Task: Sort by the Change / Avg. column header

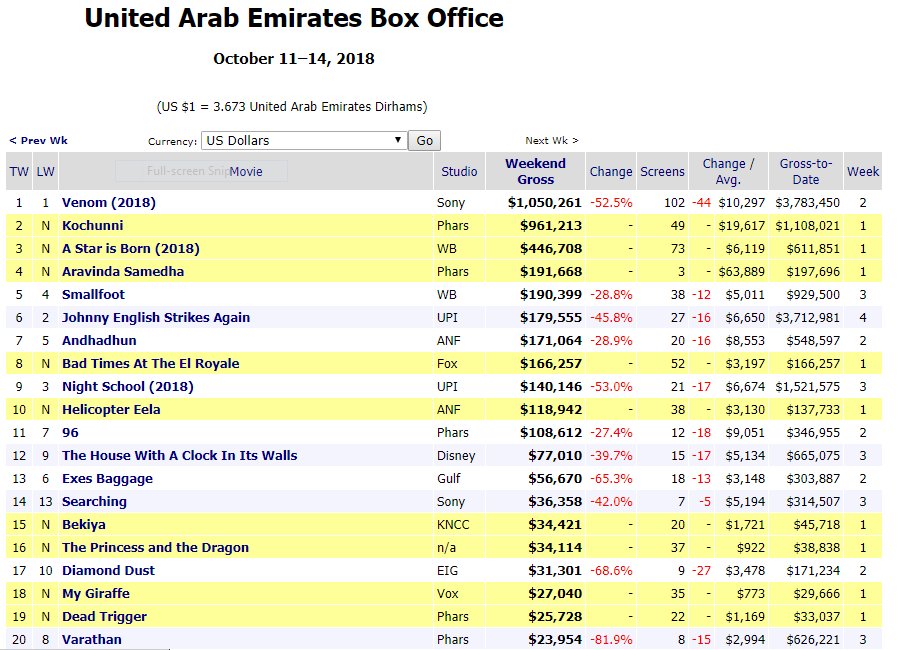Action: coord(728,171)
